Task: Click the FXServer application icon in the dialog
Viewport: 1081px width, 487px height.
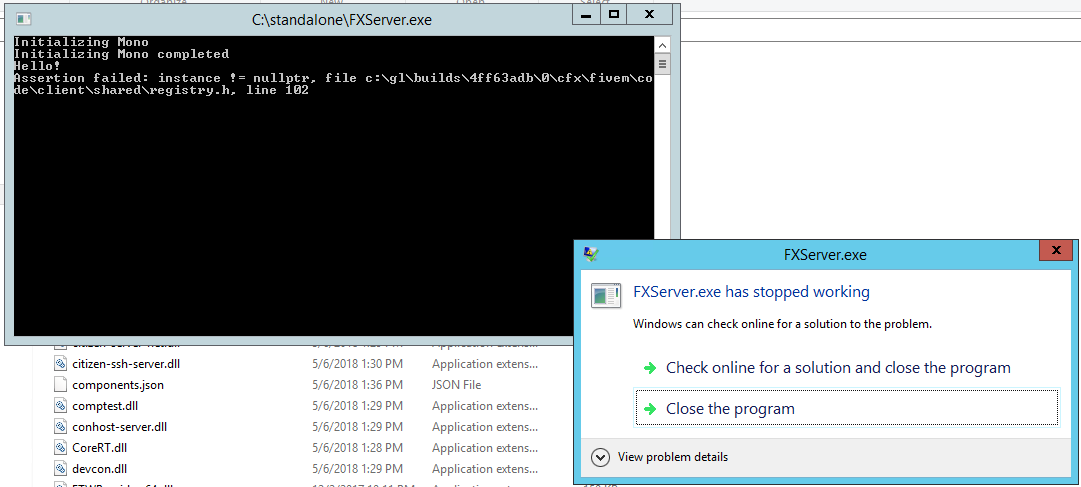Action: 606,295
